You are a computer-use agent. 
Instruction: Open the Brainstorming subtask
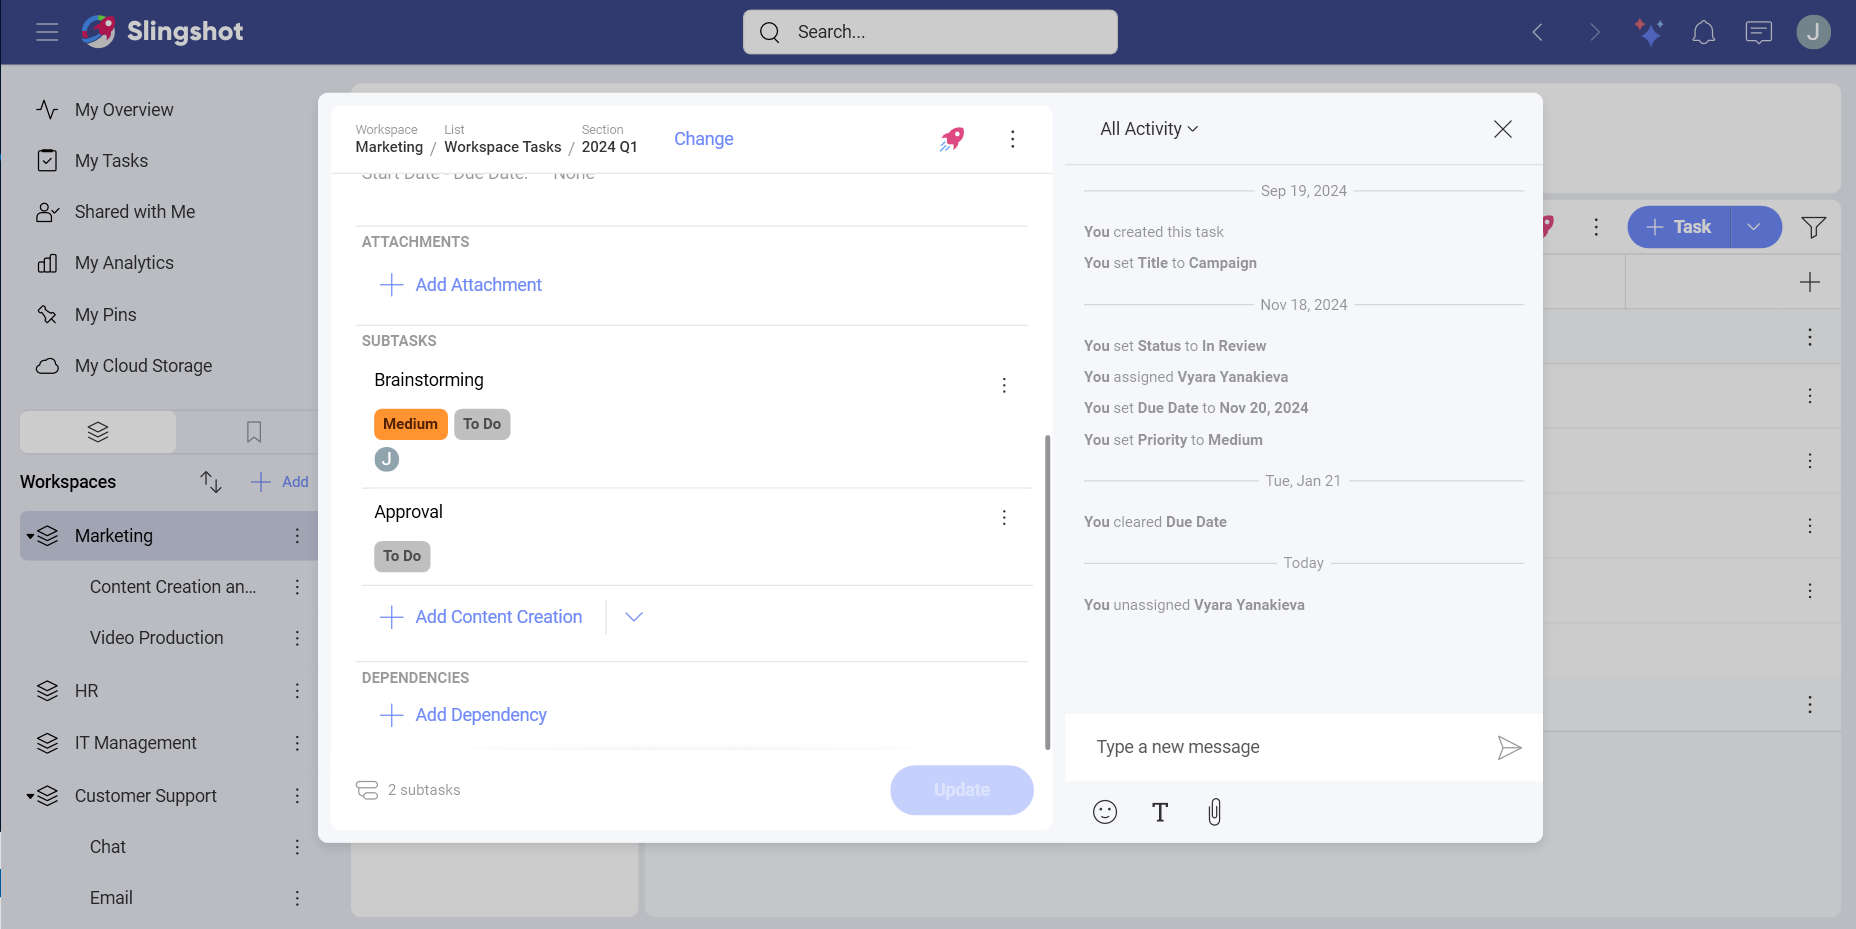pos(429,380)
